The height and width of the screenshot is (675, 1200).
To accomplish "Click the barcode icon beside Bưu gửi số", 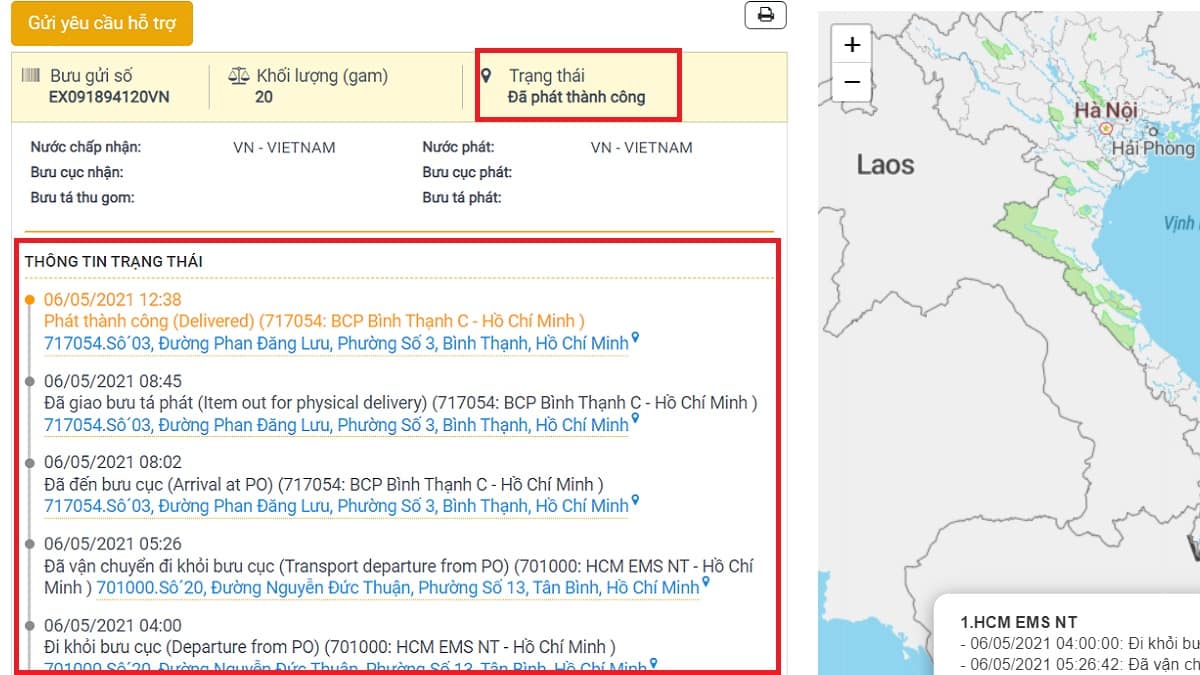I will point(31,76).
